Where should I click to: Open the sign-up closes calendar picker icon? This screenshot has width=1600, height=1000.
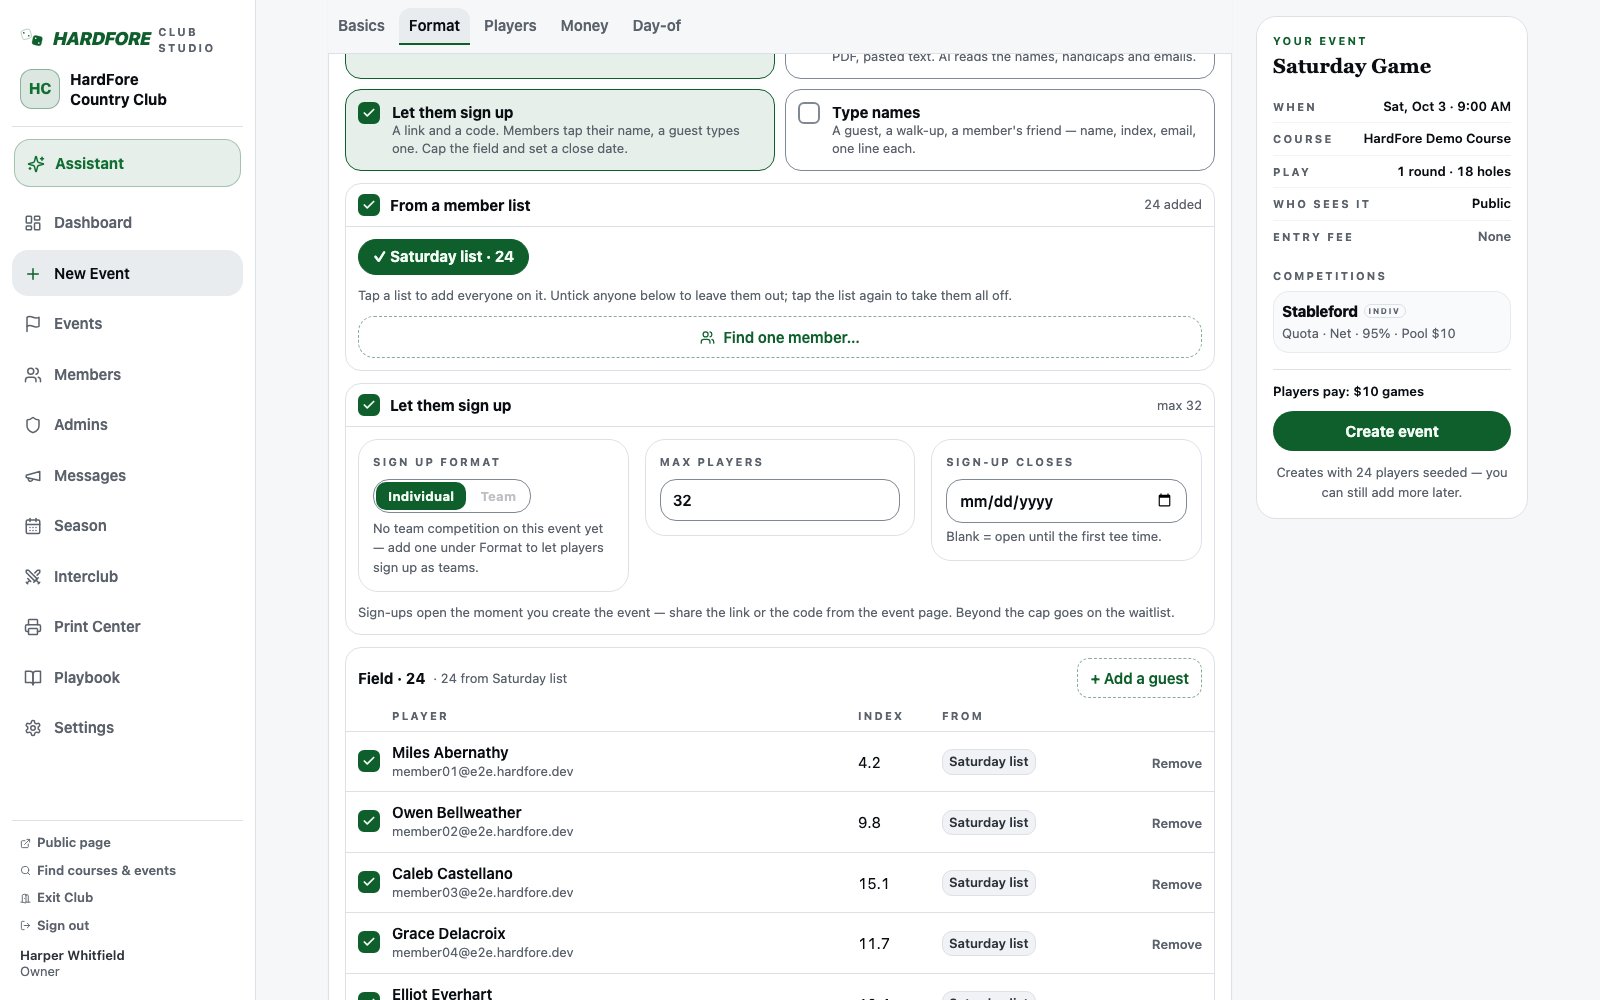tap(1164, 501)
